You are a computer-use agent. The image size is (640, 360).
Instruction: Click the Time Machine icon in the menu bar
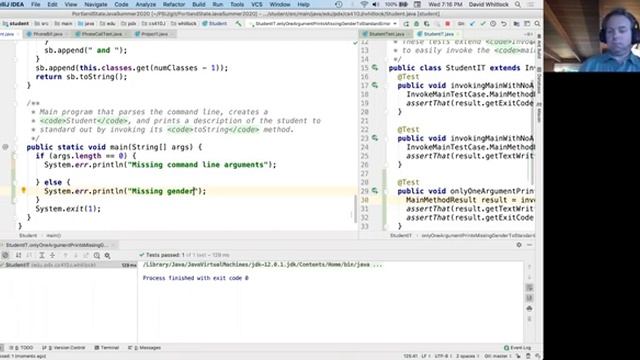coord(339,4)
